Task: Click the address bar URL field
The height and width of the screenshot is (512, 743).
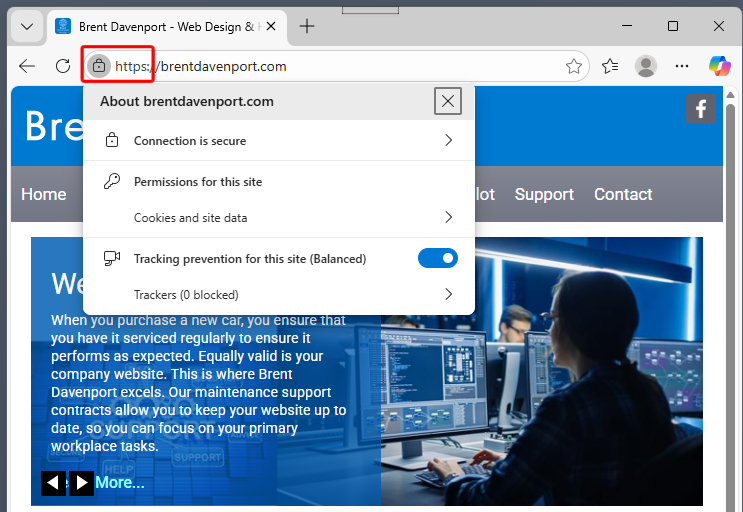Action: point(340,66)
